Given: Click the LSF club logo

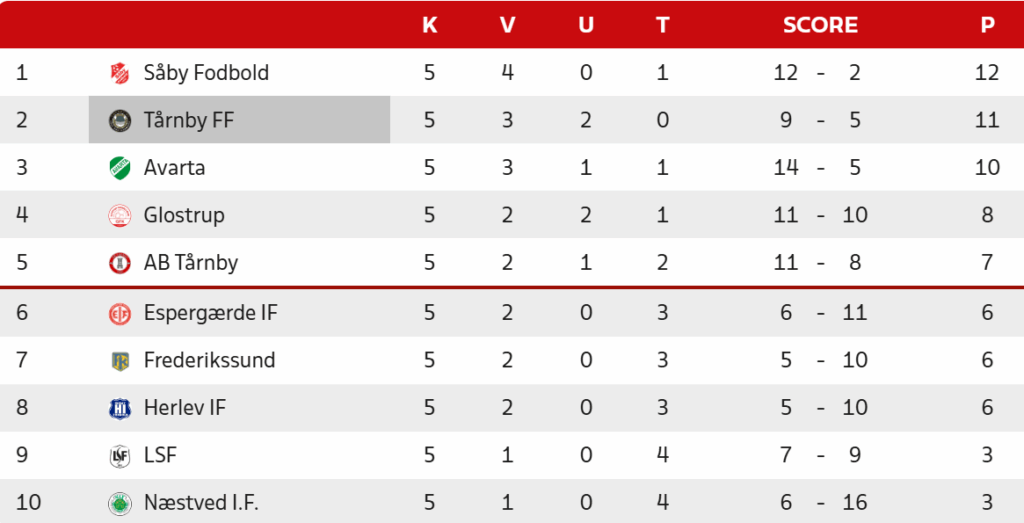Looking at the screenshot, I should pos(119,456).
